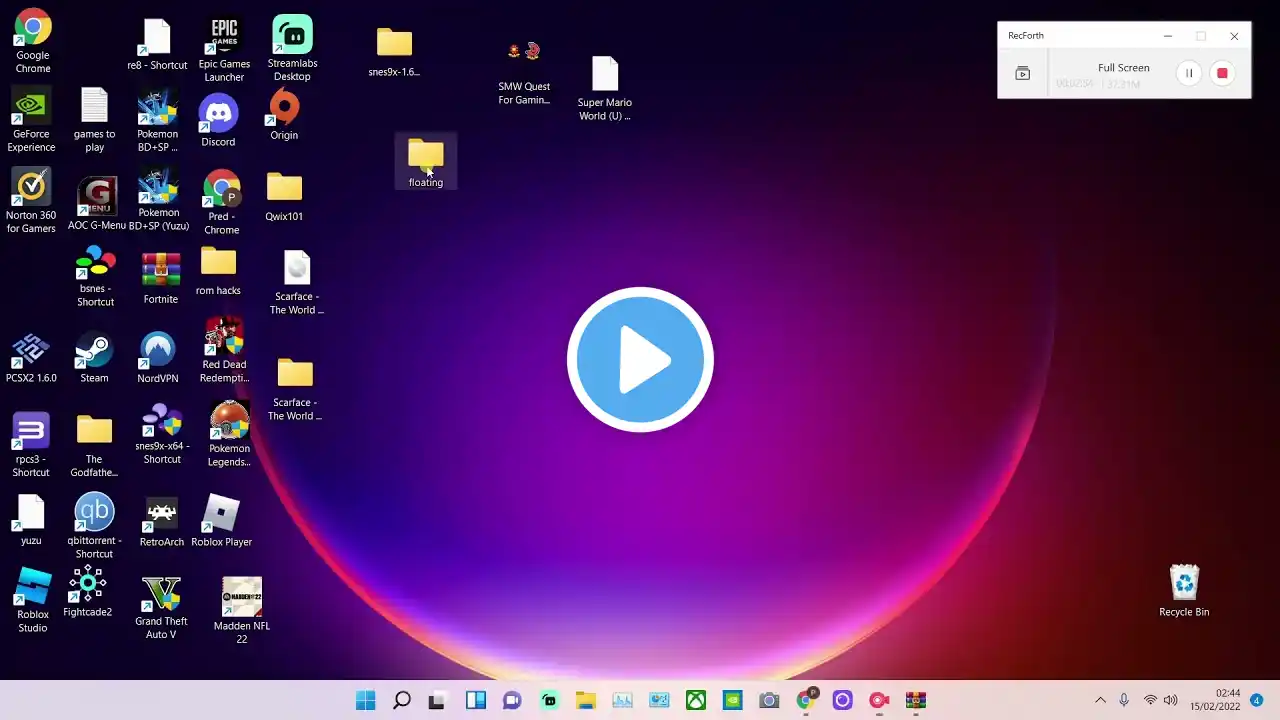Open the notification center badge
Viewport: 1280px width, 720px height.
(1256, 700)
